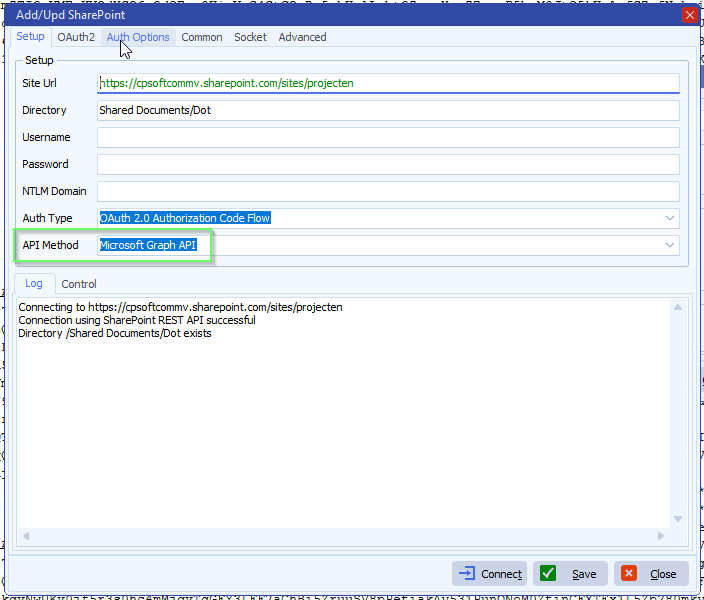Click into the Site Url field

[388, 83]
